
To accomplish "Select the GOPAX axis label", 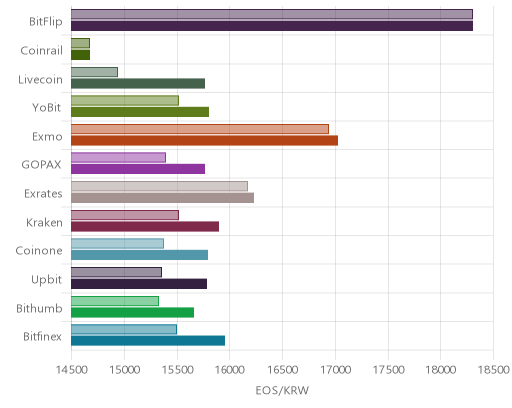I will click(x=41, y=165).
